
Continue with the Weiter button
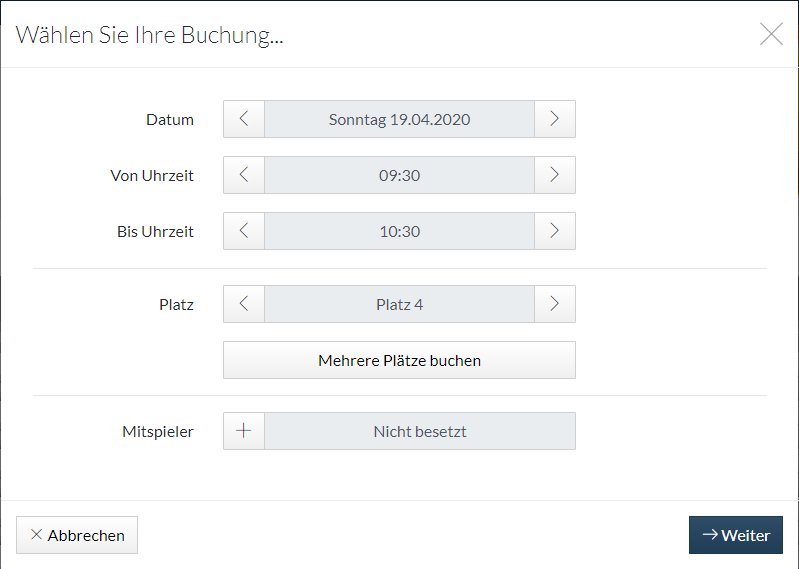(736, 535)
